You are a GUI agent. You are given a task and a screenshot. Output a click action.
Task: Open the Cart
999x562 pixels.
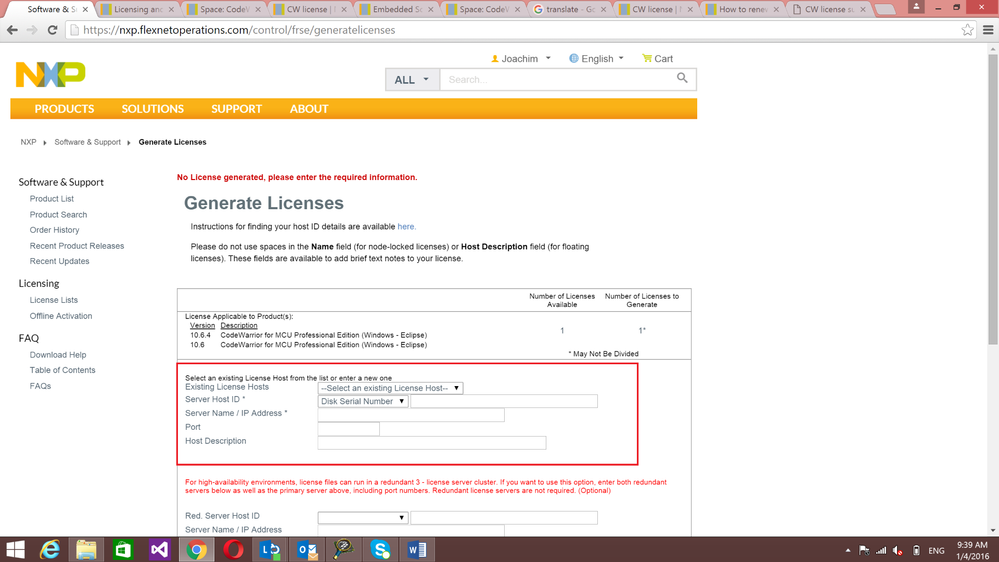coord(658,59)
